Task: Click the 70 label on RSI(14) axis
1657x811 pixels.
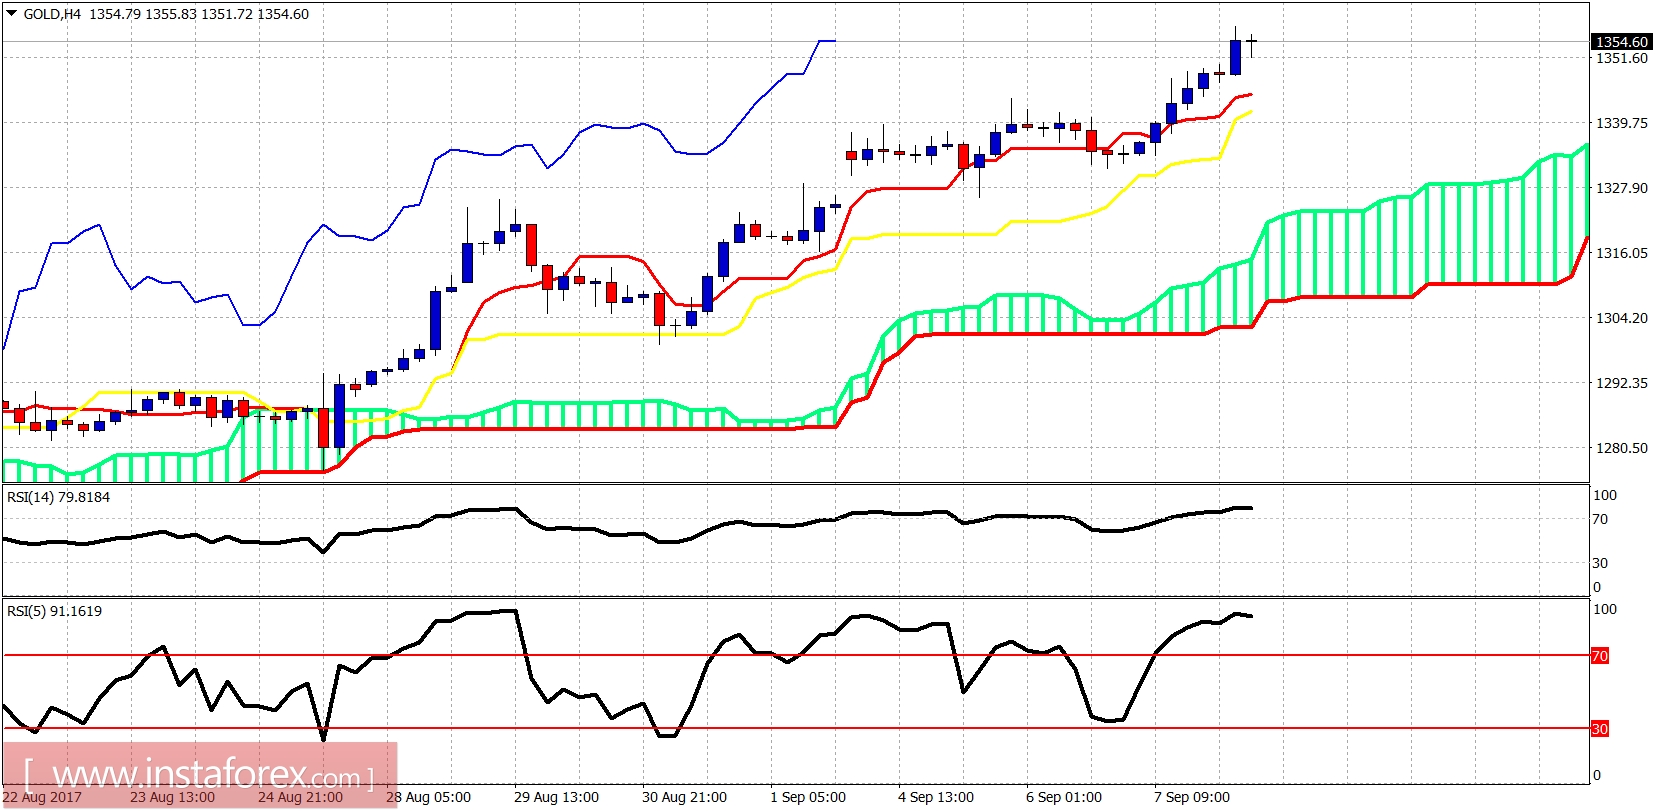Action: tap(1600, 519)
